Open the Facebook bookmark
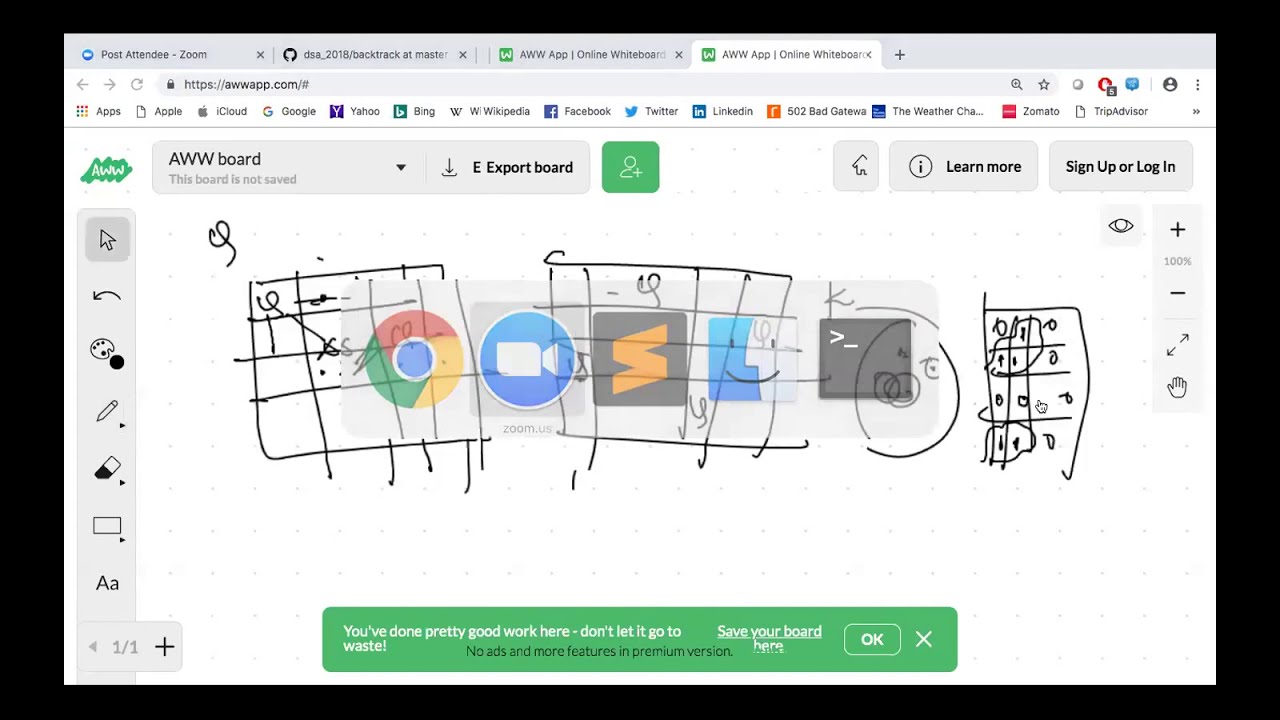This screenshot has width=1280, height=720. 577,112
